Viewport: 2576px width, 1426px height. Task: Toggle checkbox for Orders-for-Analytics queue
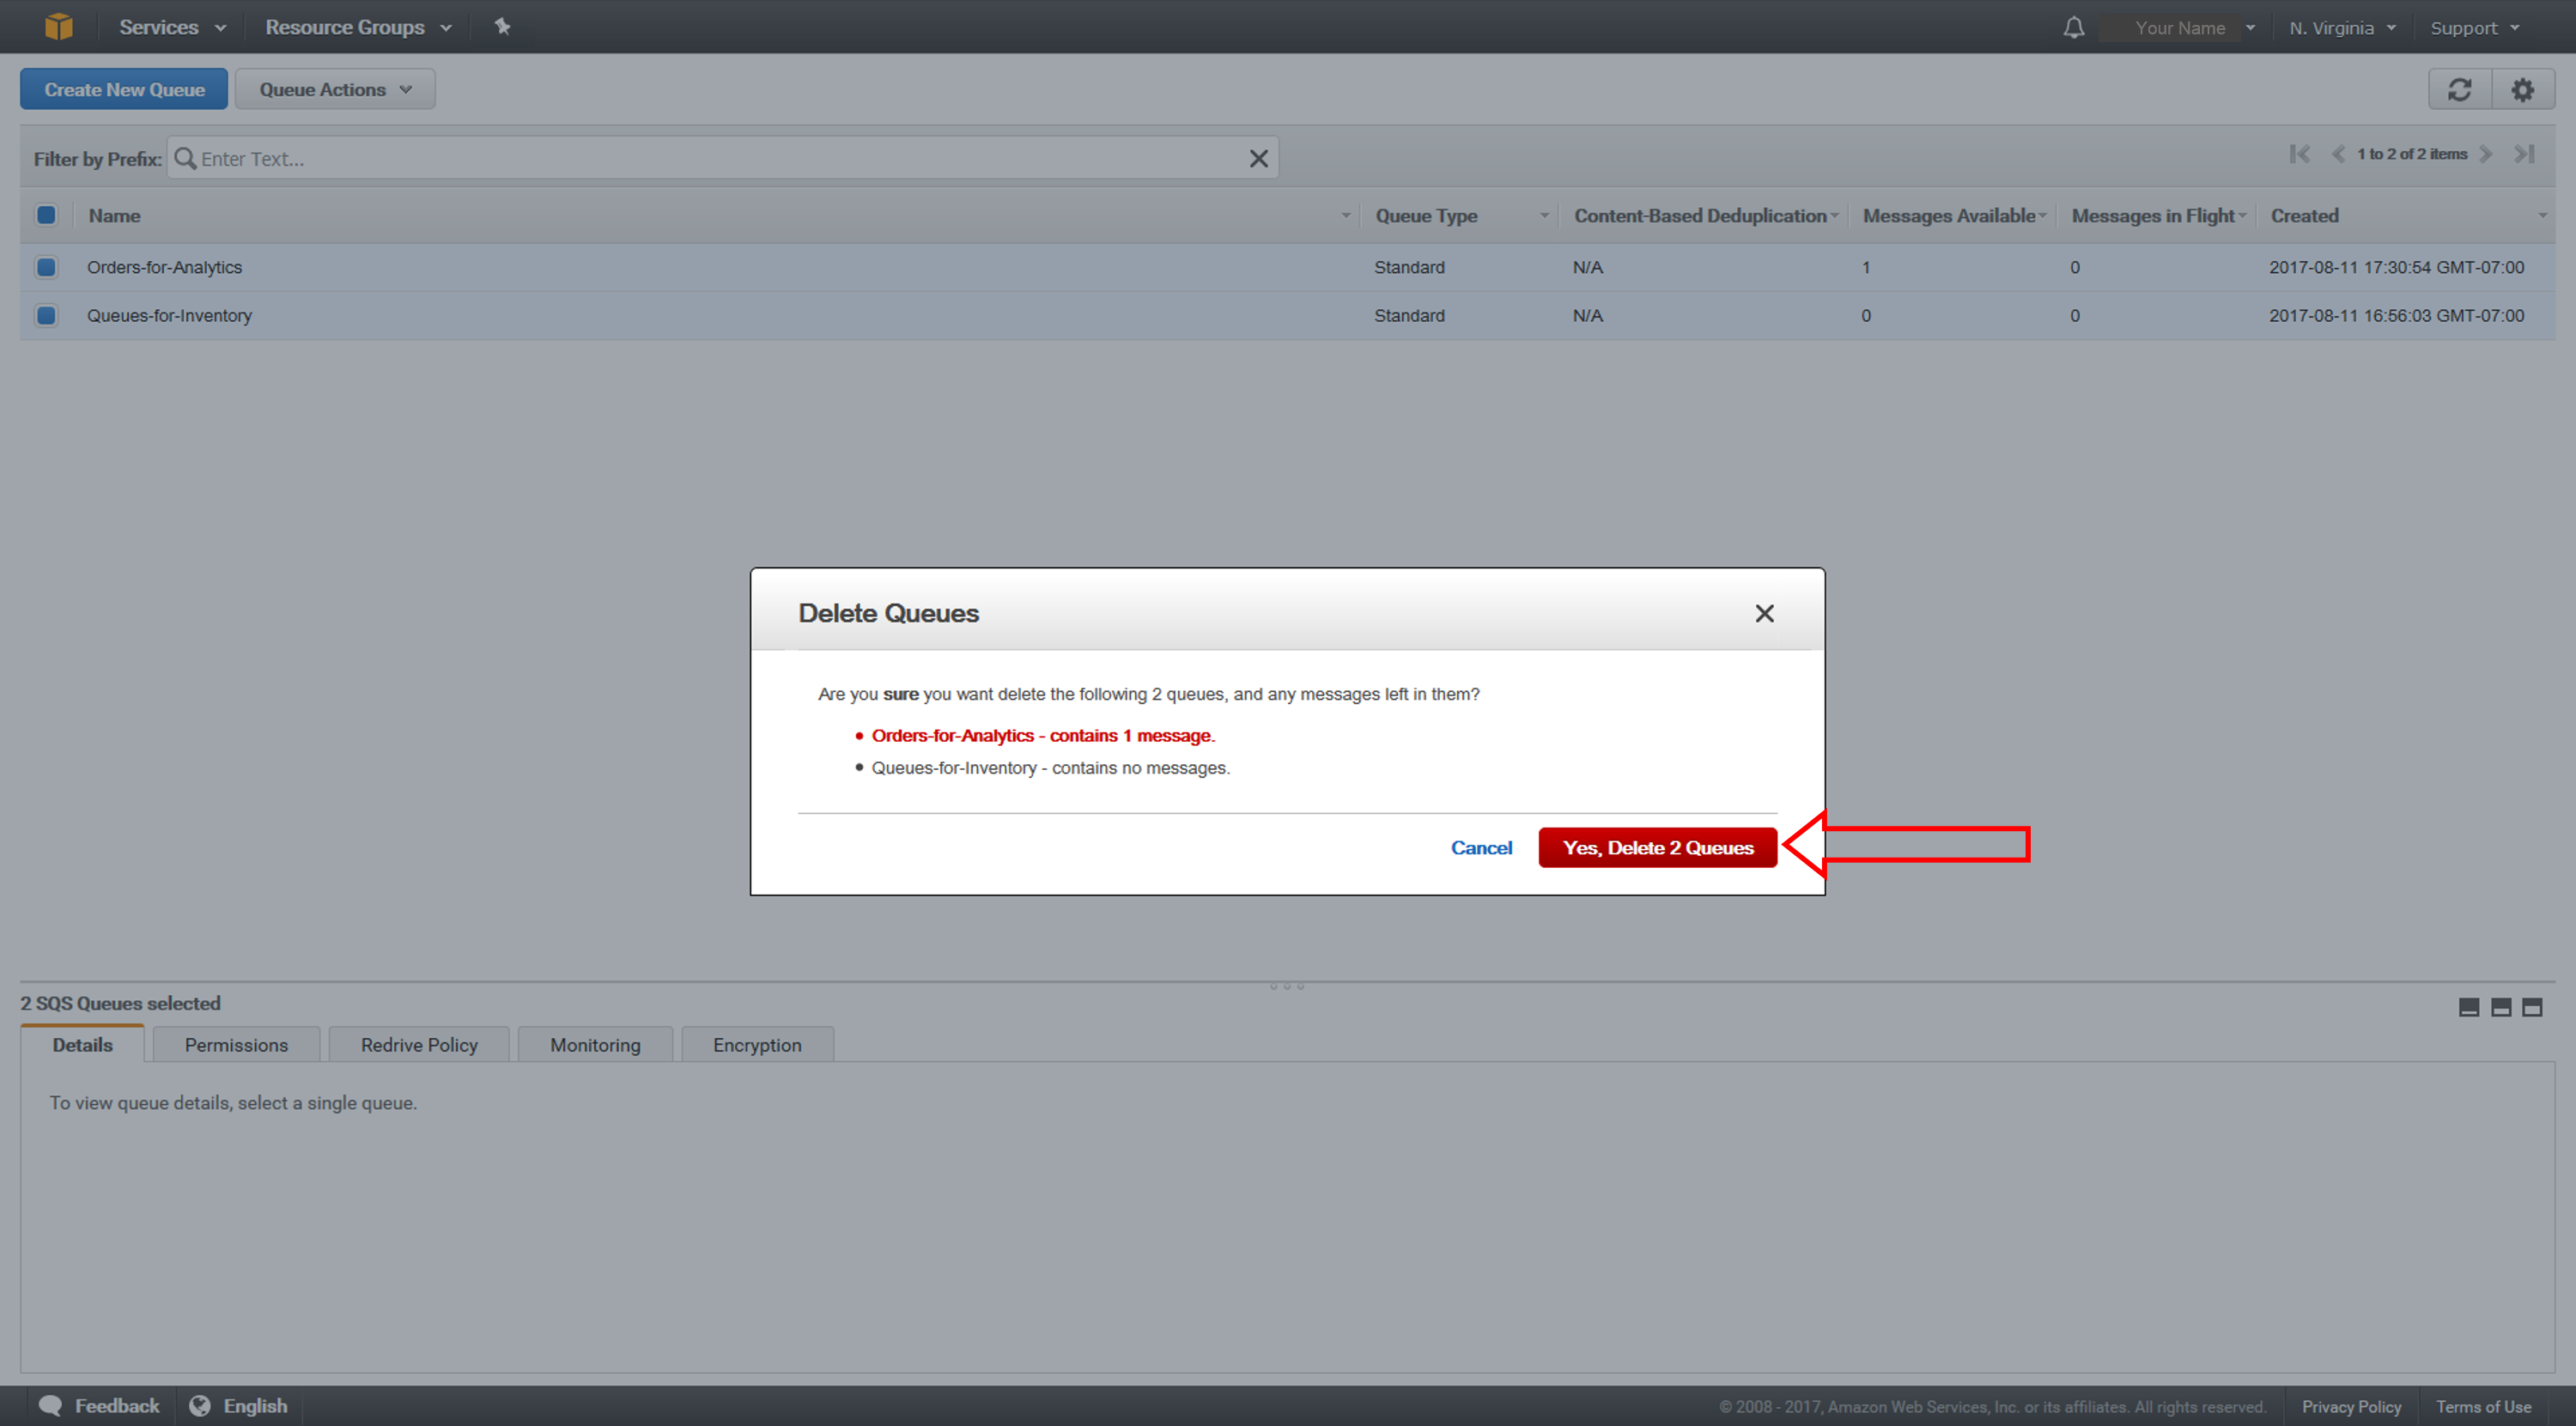tap(47, 267)
